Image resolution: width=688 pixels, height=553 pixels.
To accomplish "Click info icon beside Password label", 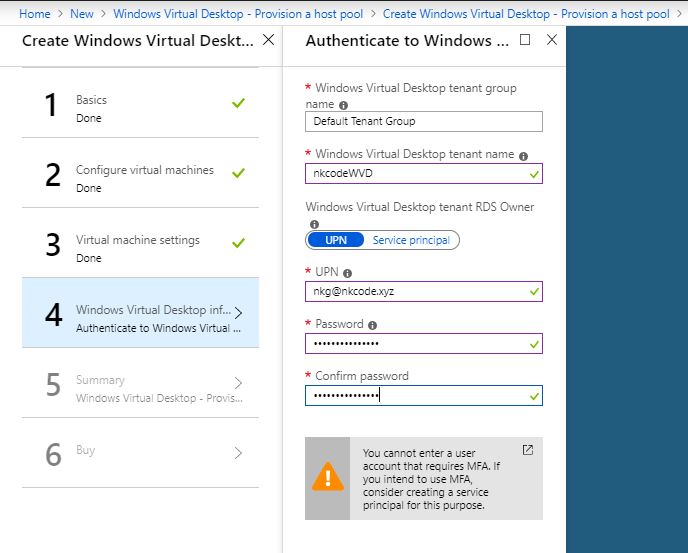I will click(x=372, y=325).
